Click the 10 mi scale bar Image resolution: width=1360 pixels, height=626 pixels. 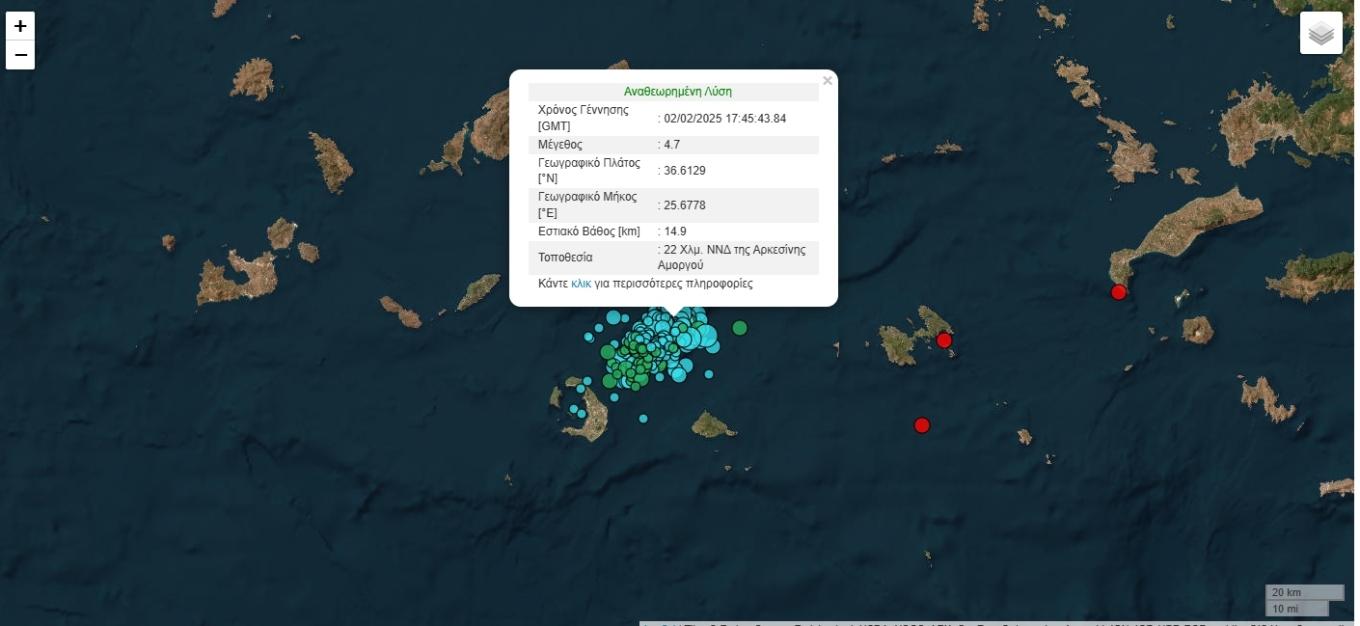click(1297, 608)
